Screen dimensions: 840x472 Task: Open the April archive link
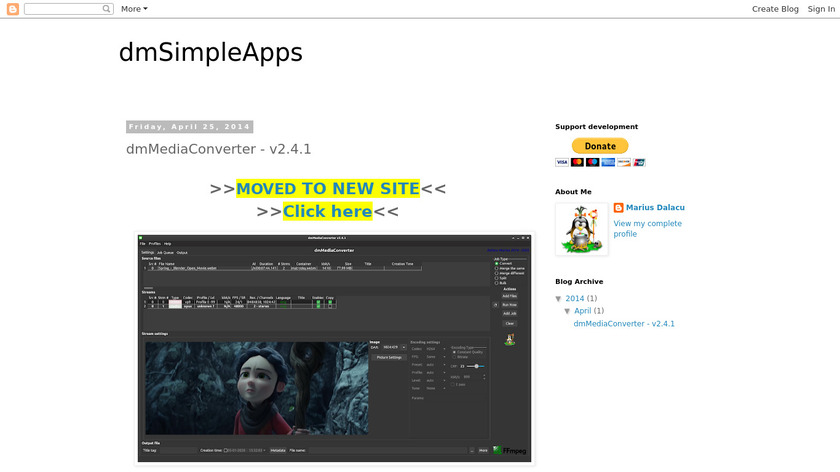pyautogui.click(x=582, y=311)
